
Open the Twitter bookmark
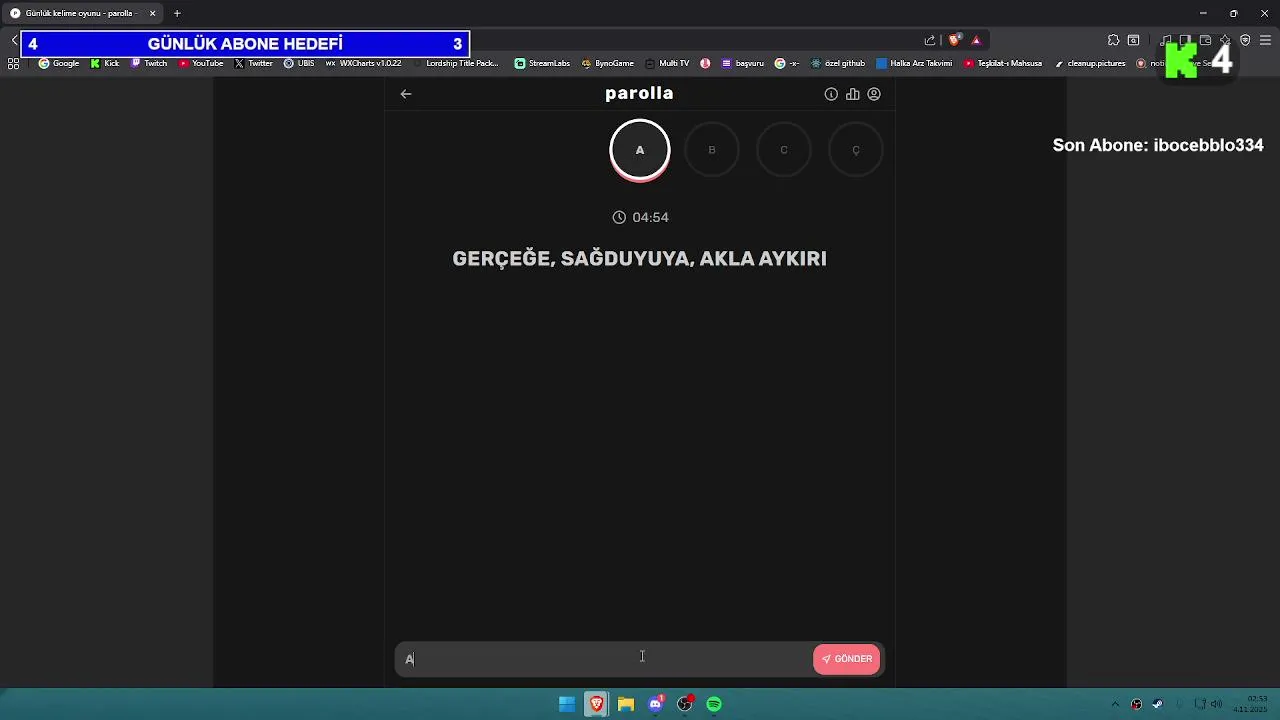pos(254,63)
